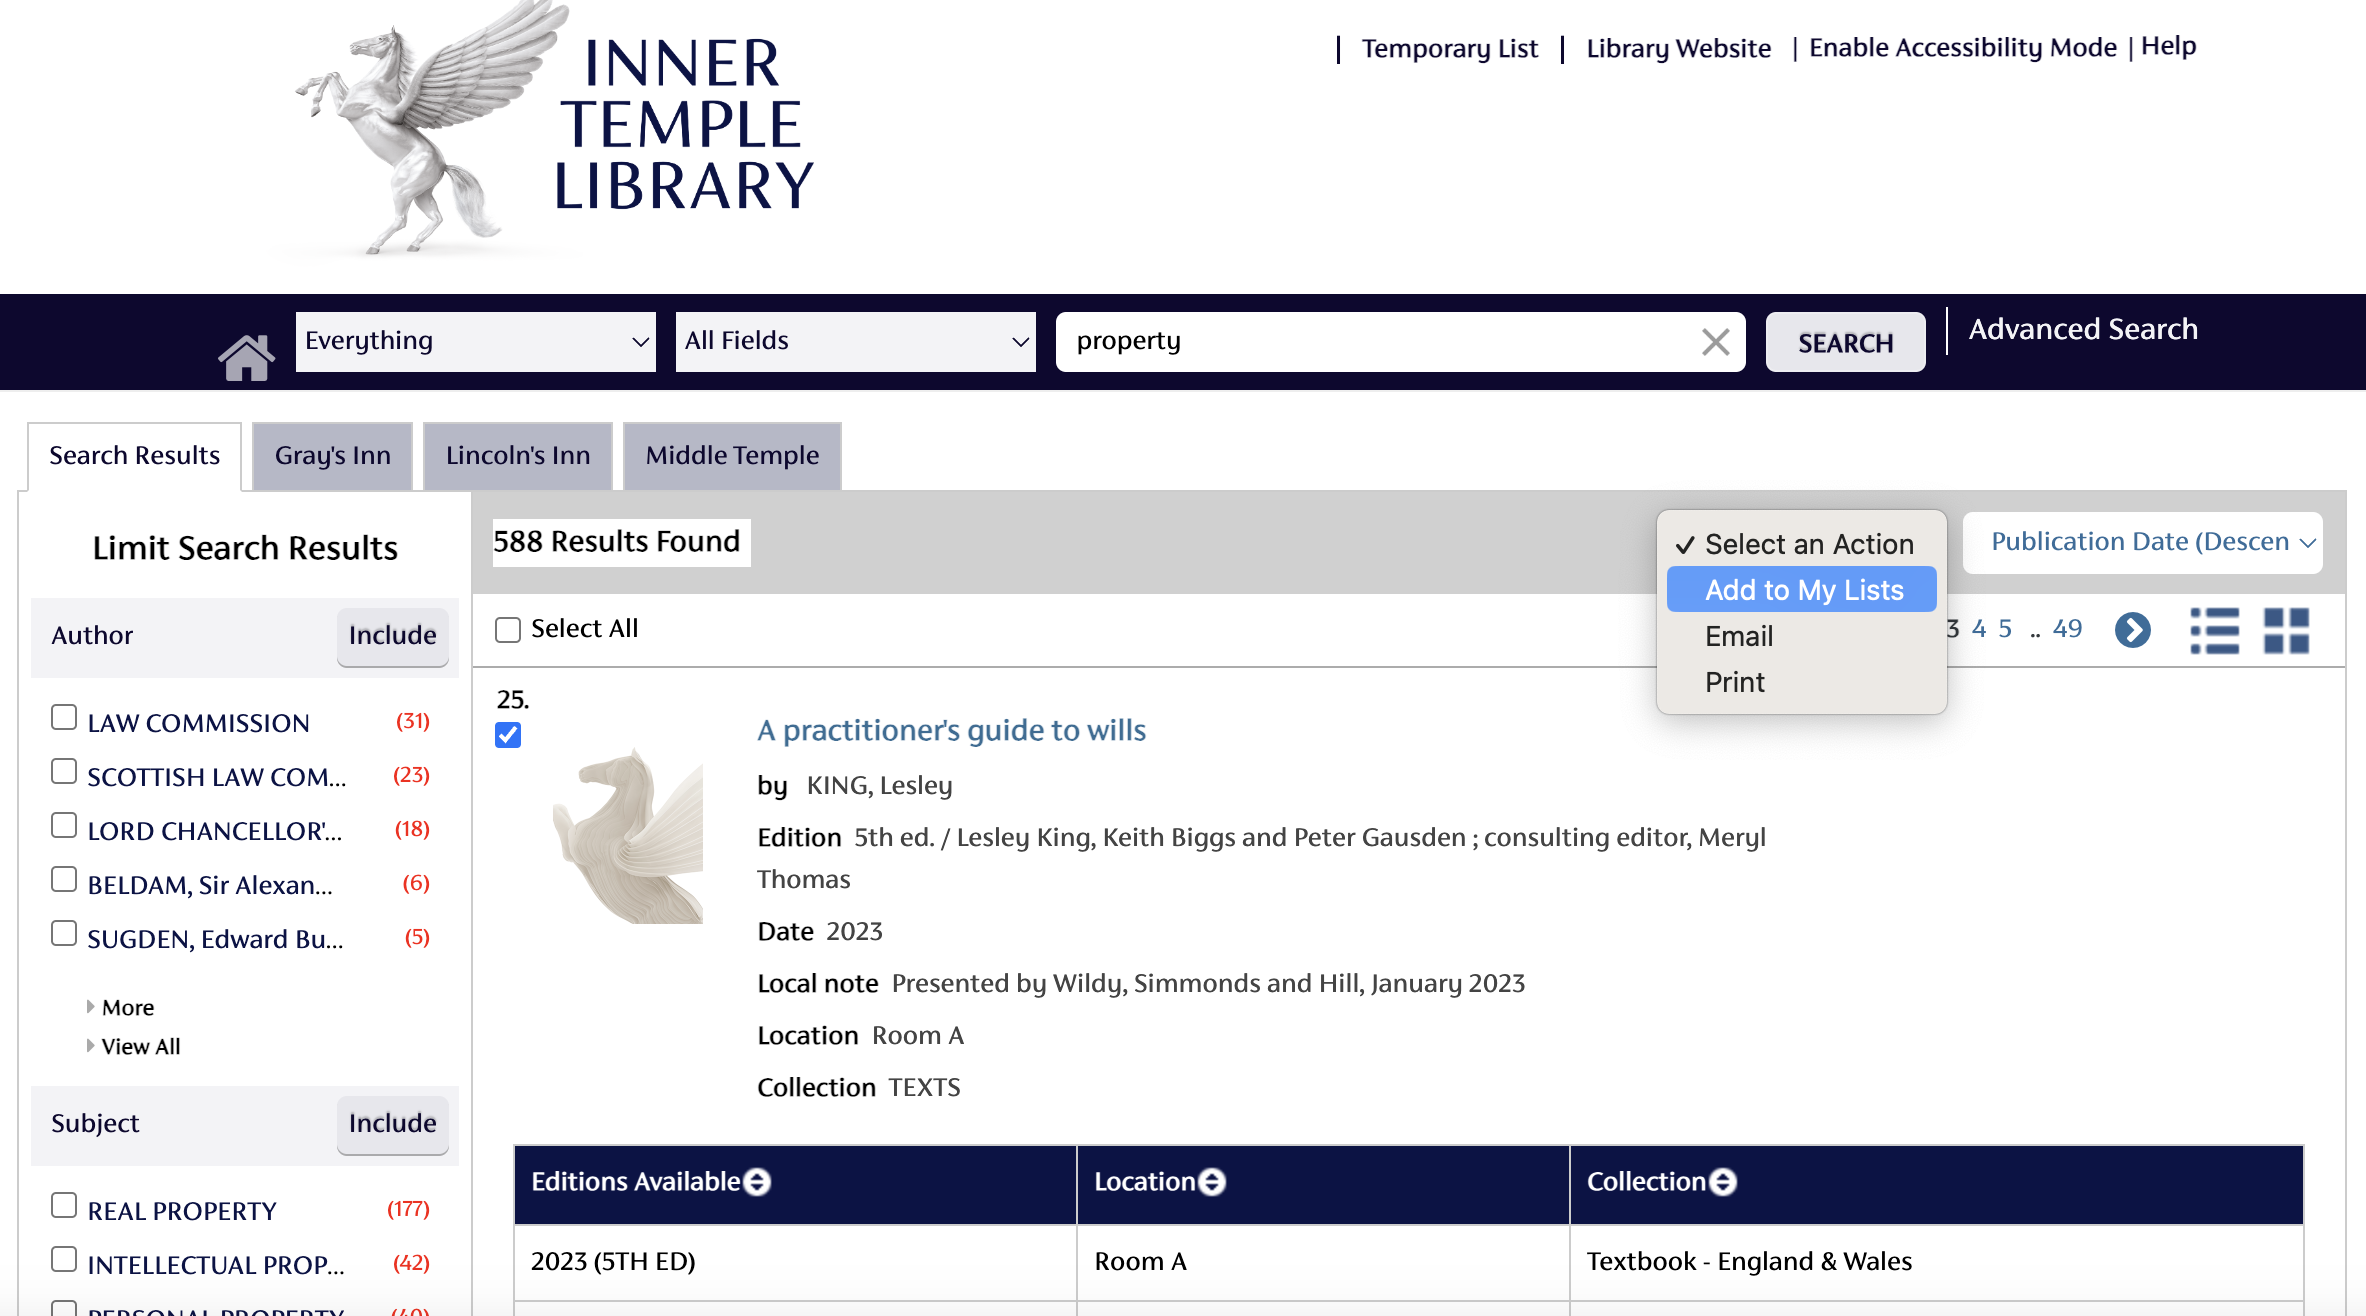This screenshot has height=1316, width=2366.
Task: Expand More authors list
Action: click(x=128, y=1007)
